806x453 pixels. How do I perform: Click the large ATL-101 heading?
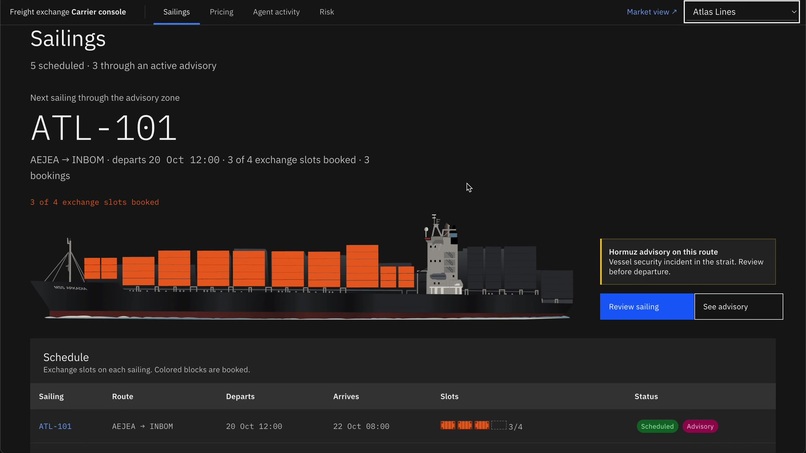point(104,128)
